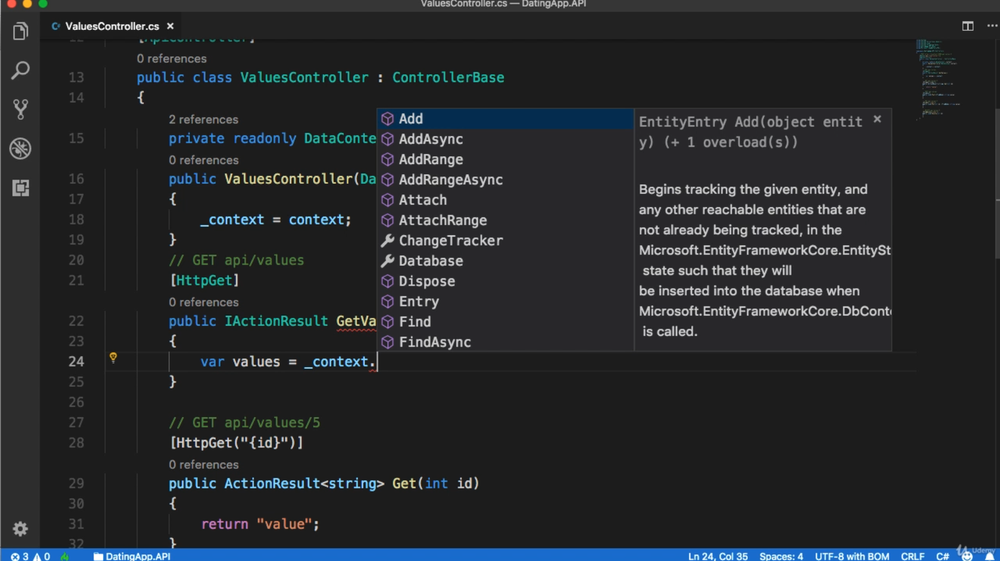This screenshot has height=561, width=1000.
Task: Click the IActionResult return type
Action: click(x=276, y=321)
